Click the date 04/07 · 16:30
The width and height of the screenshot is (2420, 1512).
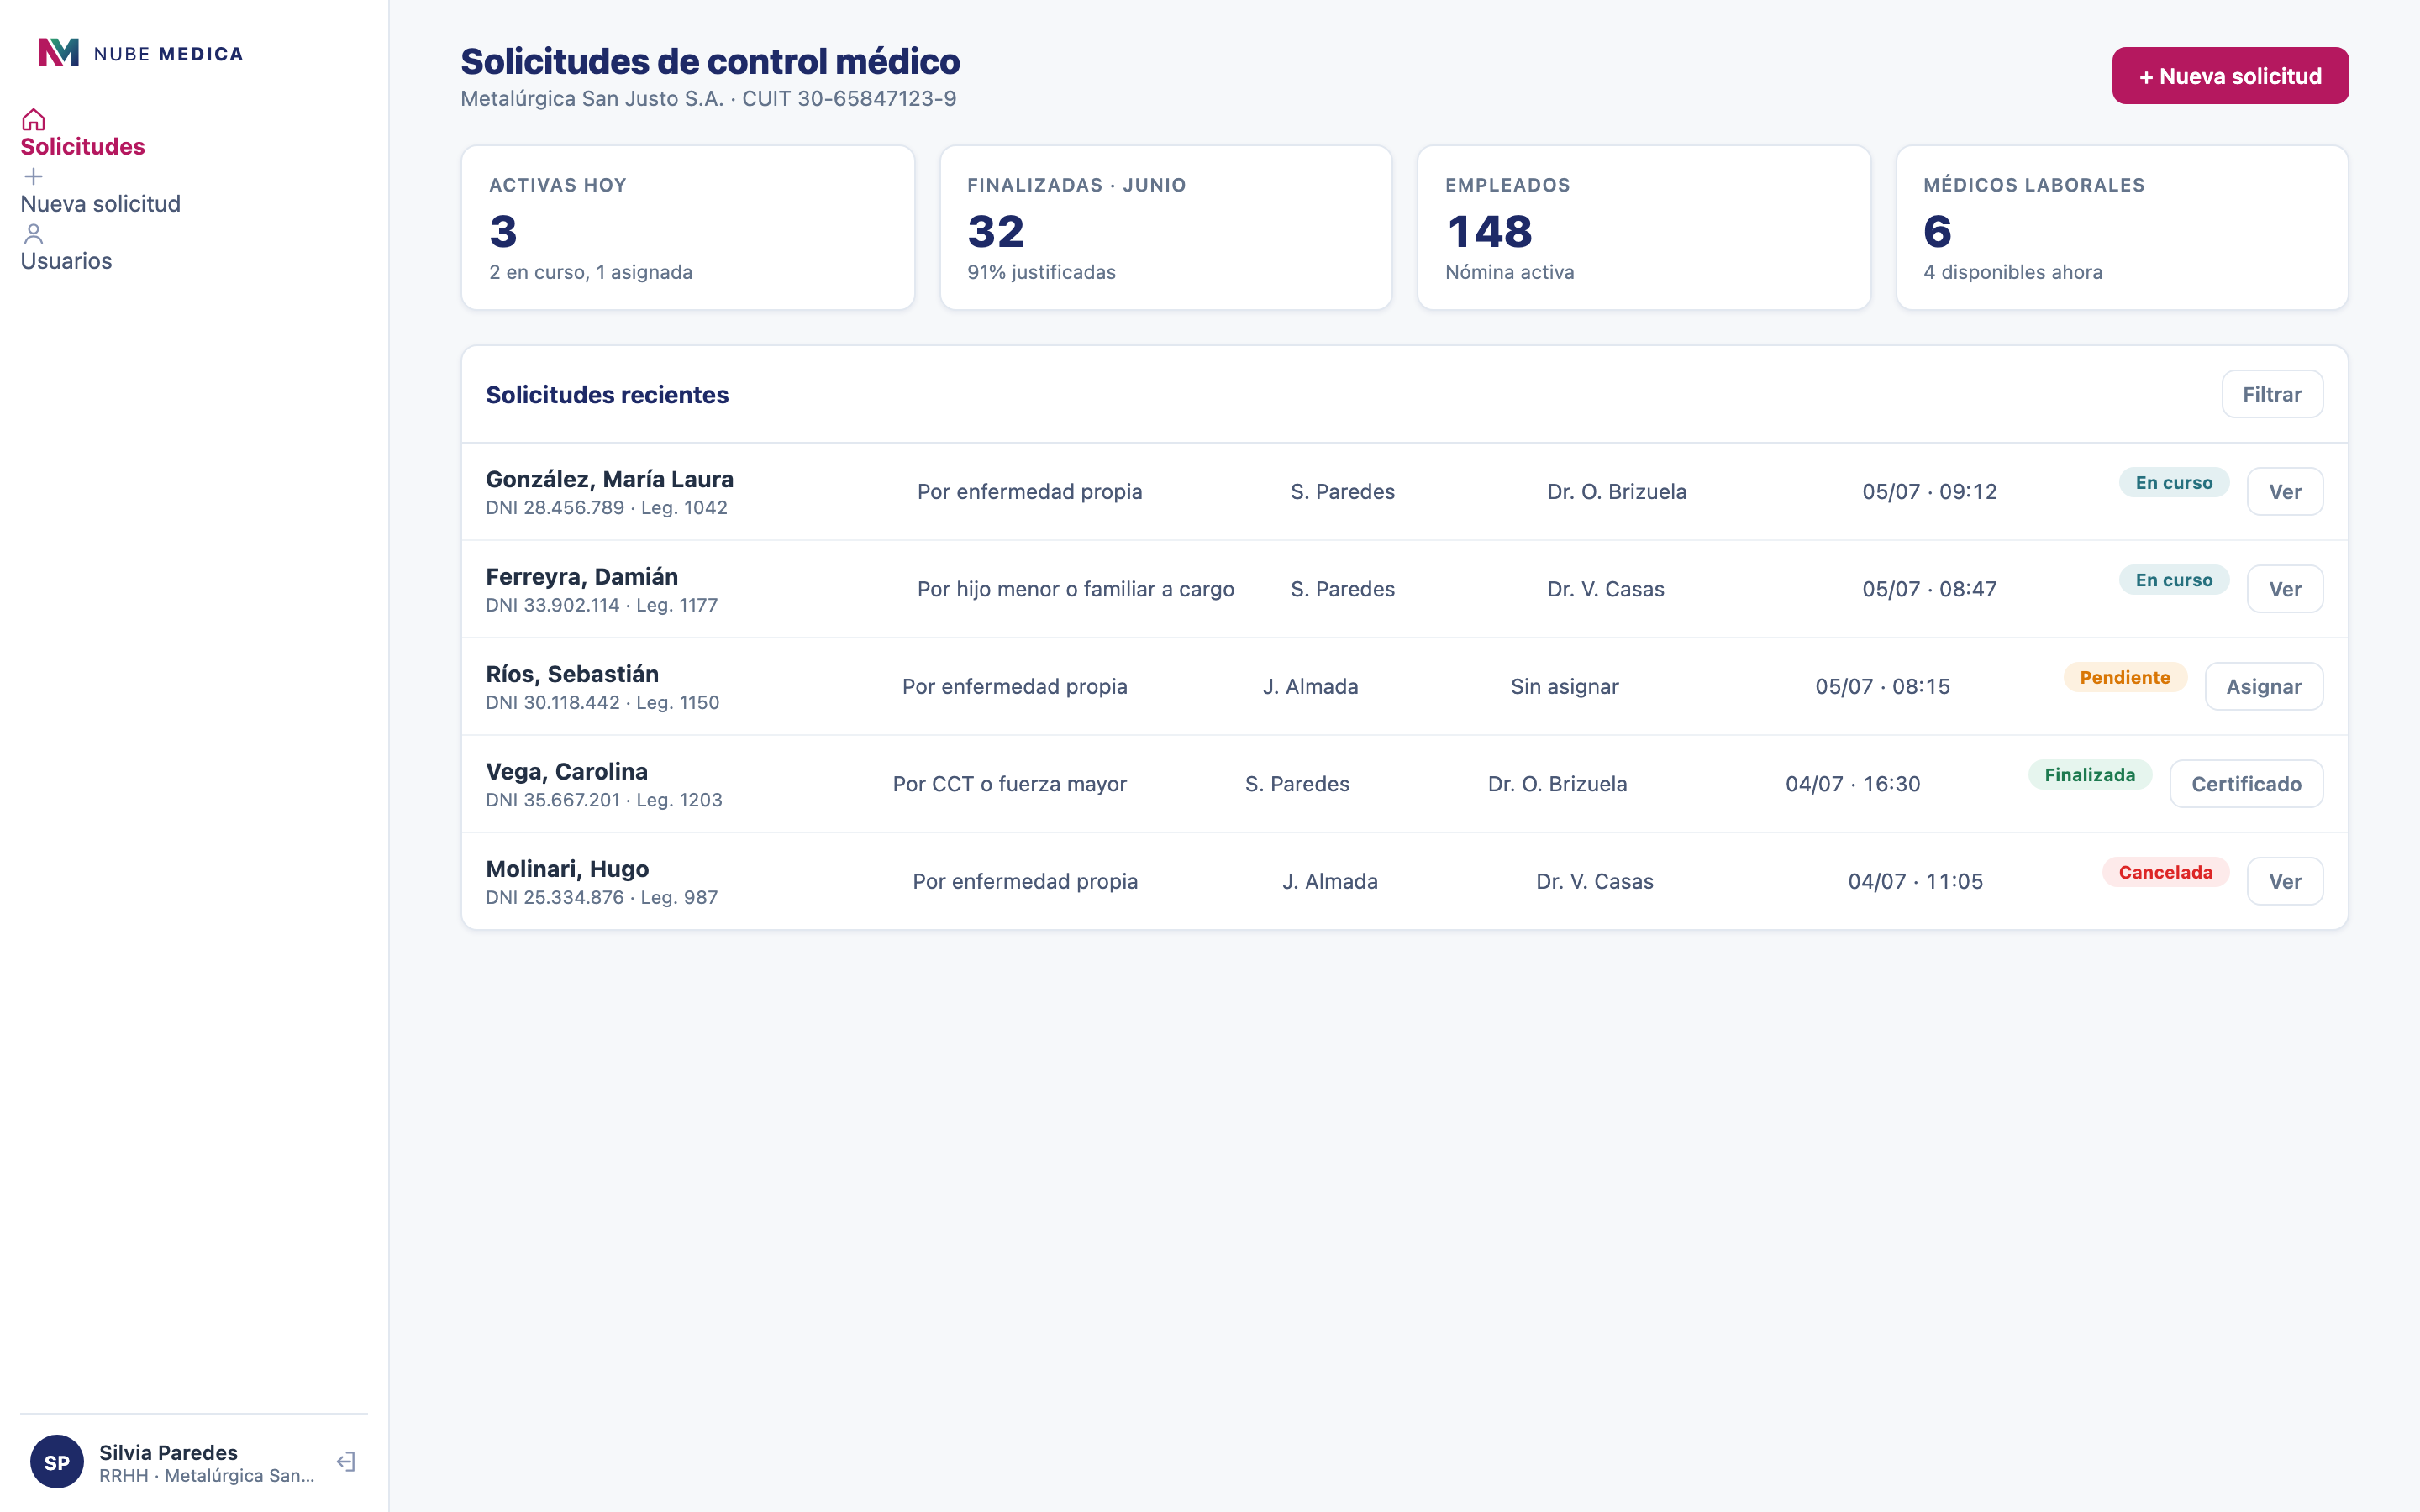click(x=1853, y=784)
